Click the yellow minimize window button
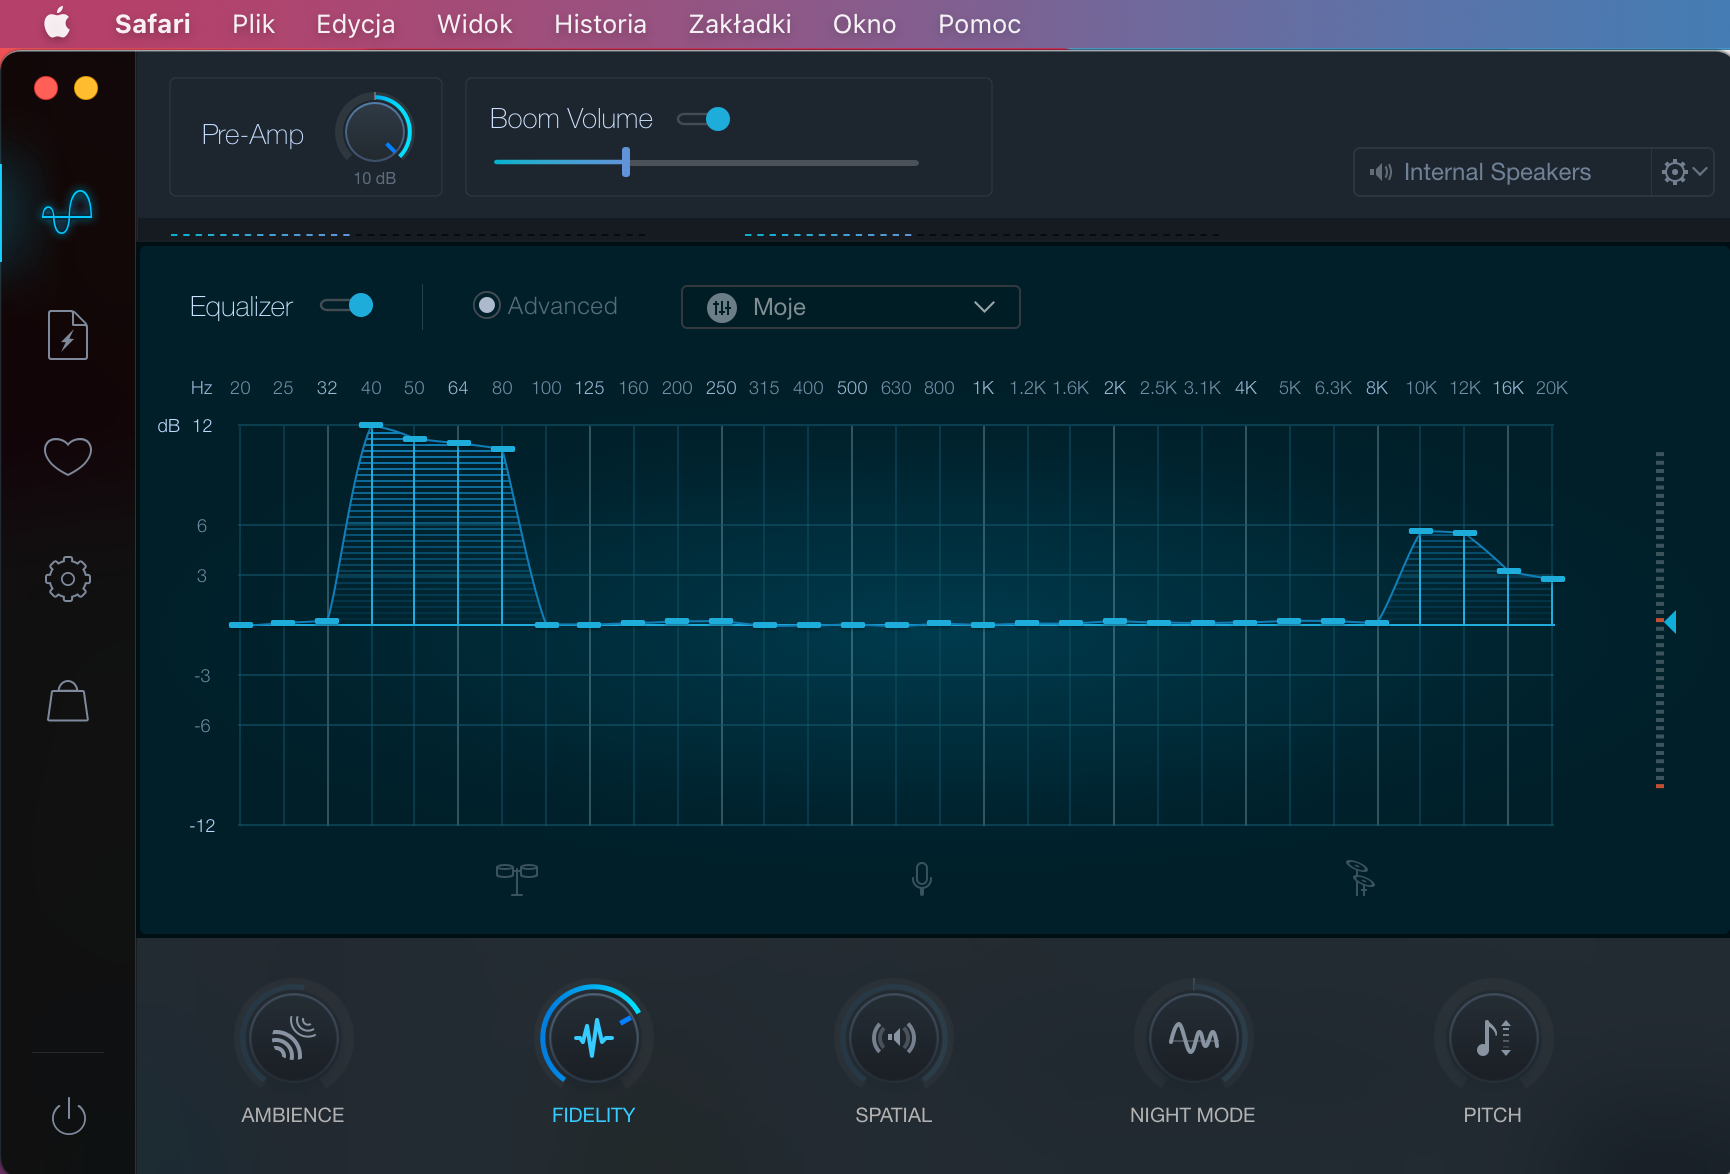Screen dimensions: 1730x1174 click(x=86, y=88)
